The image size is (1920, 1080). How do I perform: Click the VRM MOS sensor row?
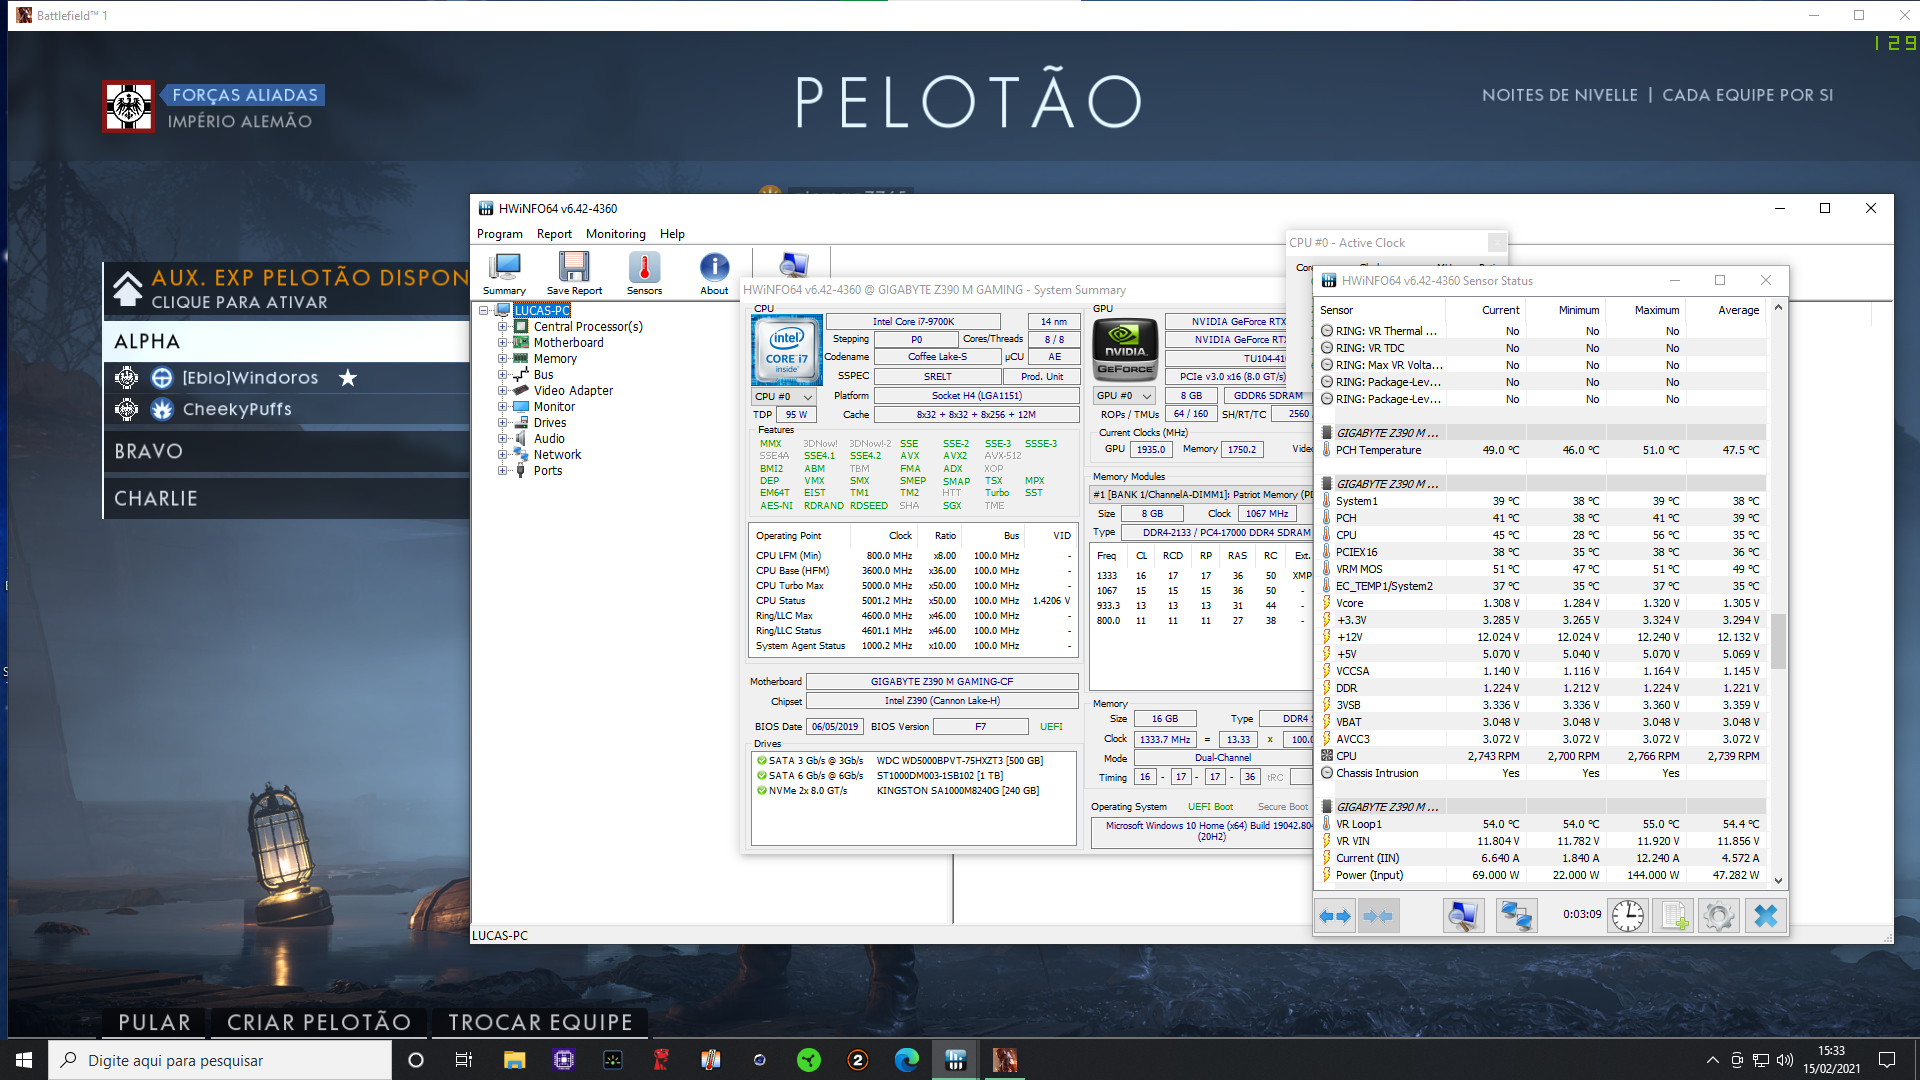[1541, 569]
